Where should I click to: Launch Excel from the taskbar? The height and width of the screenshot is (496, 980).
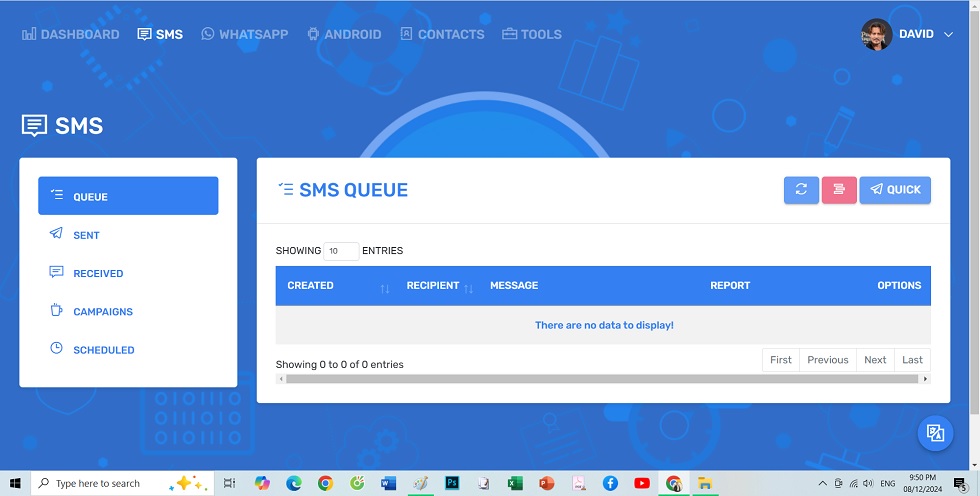tap(515, 483)
